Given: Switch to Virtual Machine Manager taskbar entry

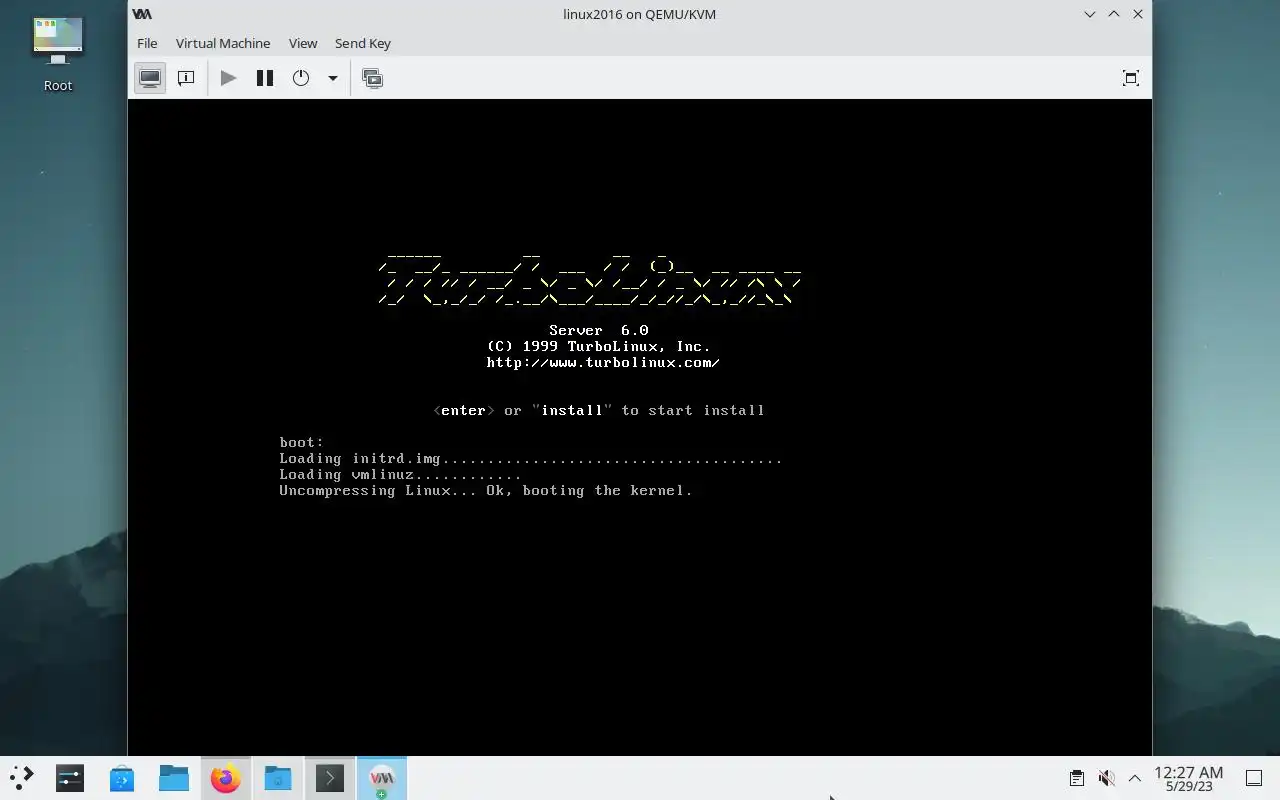Looking at the screenshot, I should coord(382,778).
